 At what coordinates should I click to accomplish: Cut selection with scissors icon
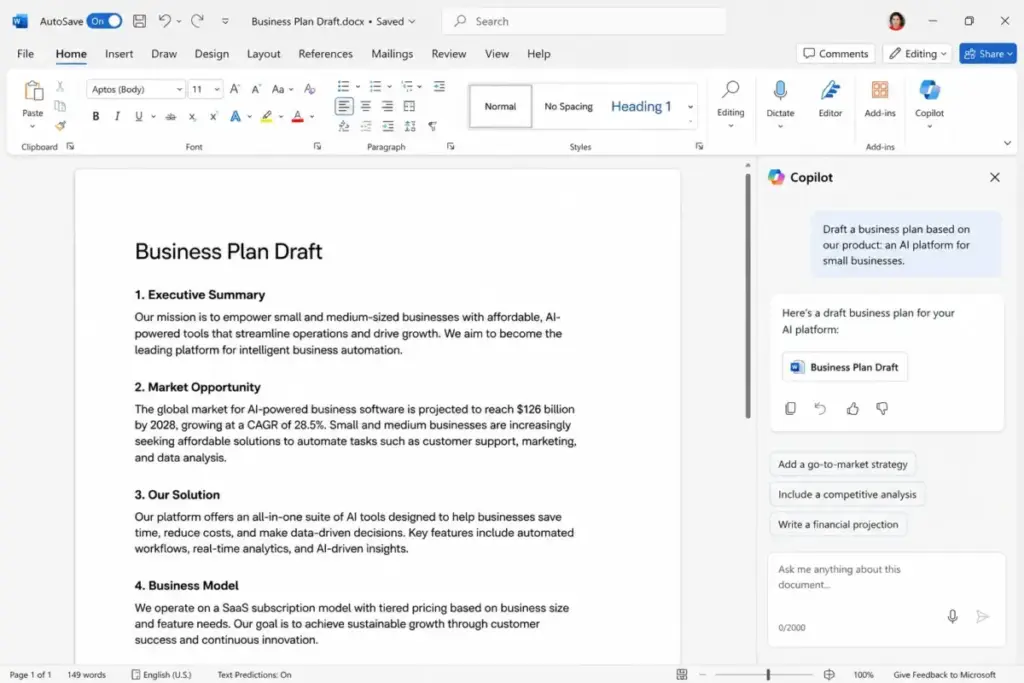pos(60,86)
